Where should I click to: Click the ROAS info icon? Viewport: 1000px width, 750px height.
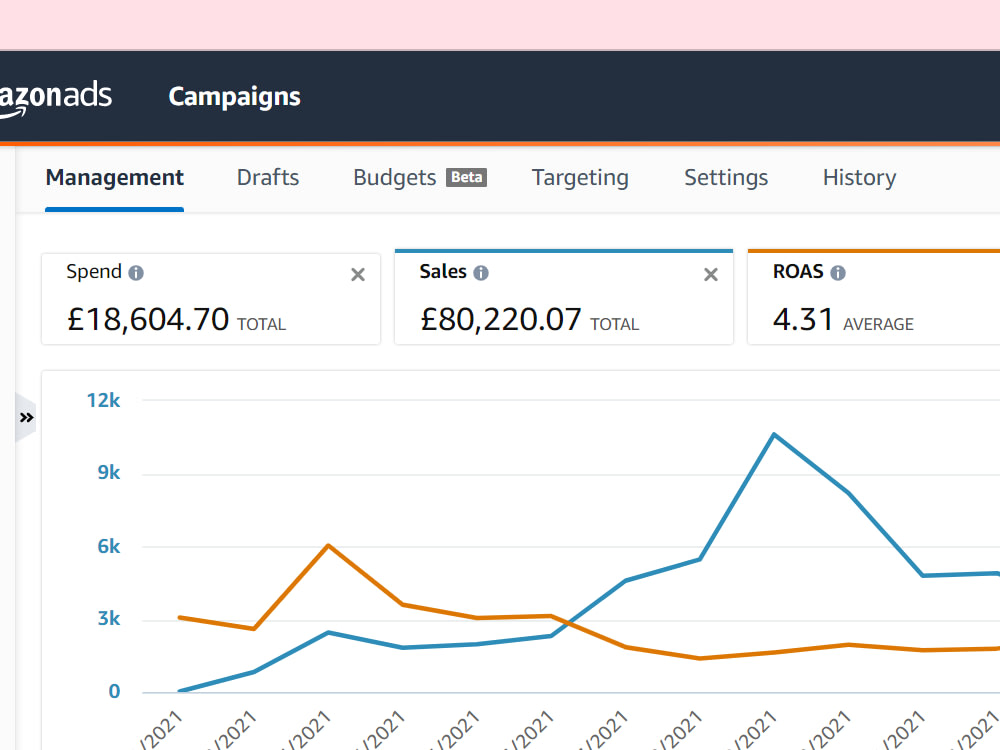838,273
